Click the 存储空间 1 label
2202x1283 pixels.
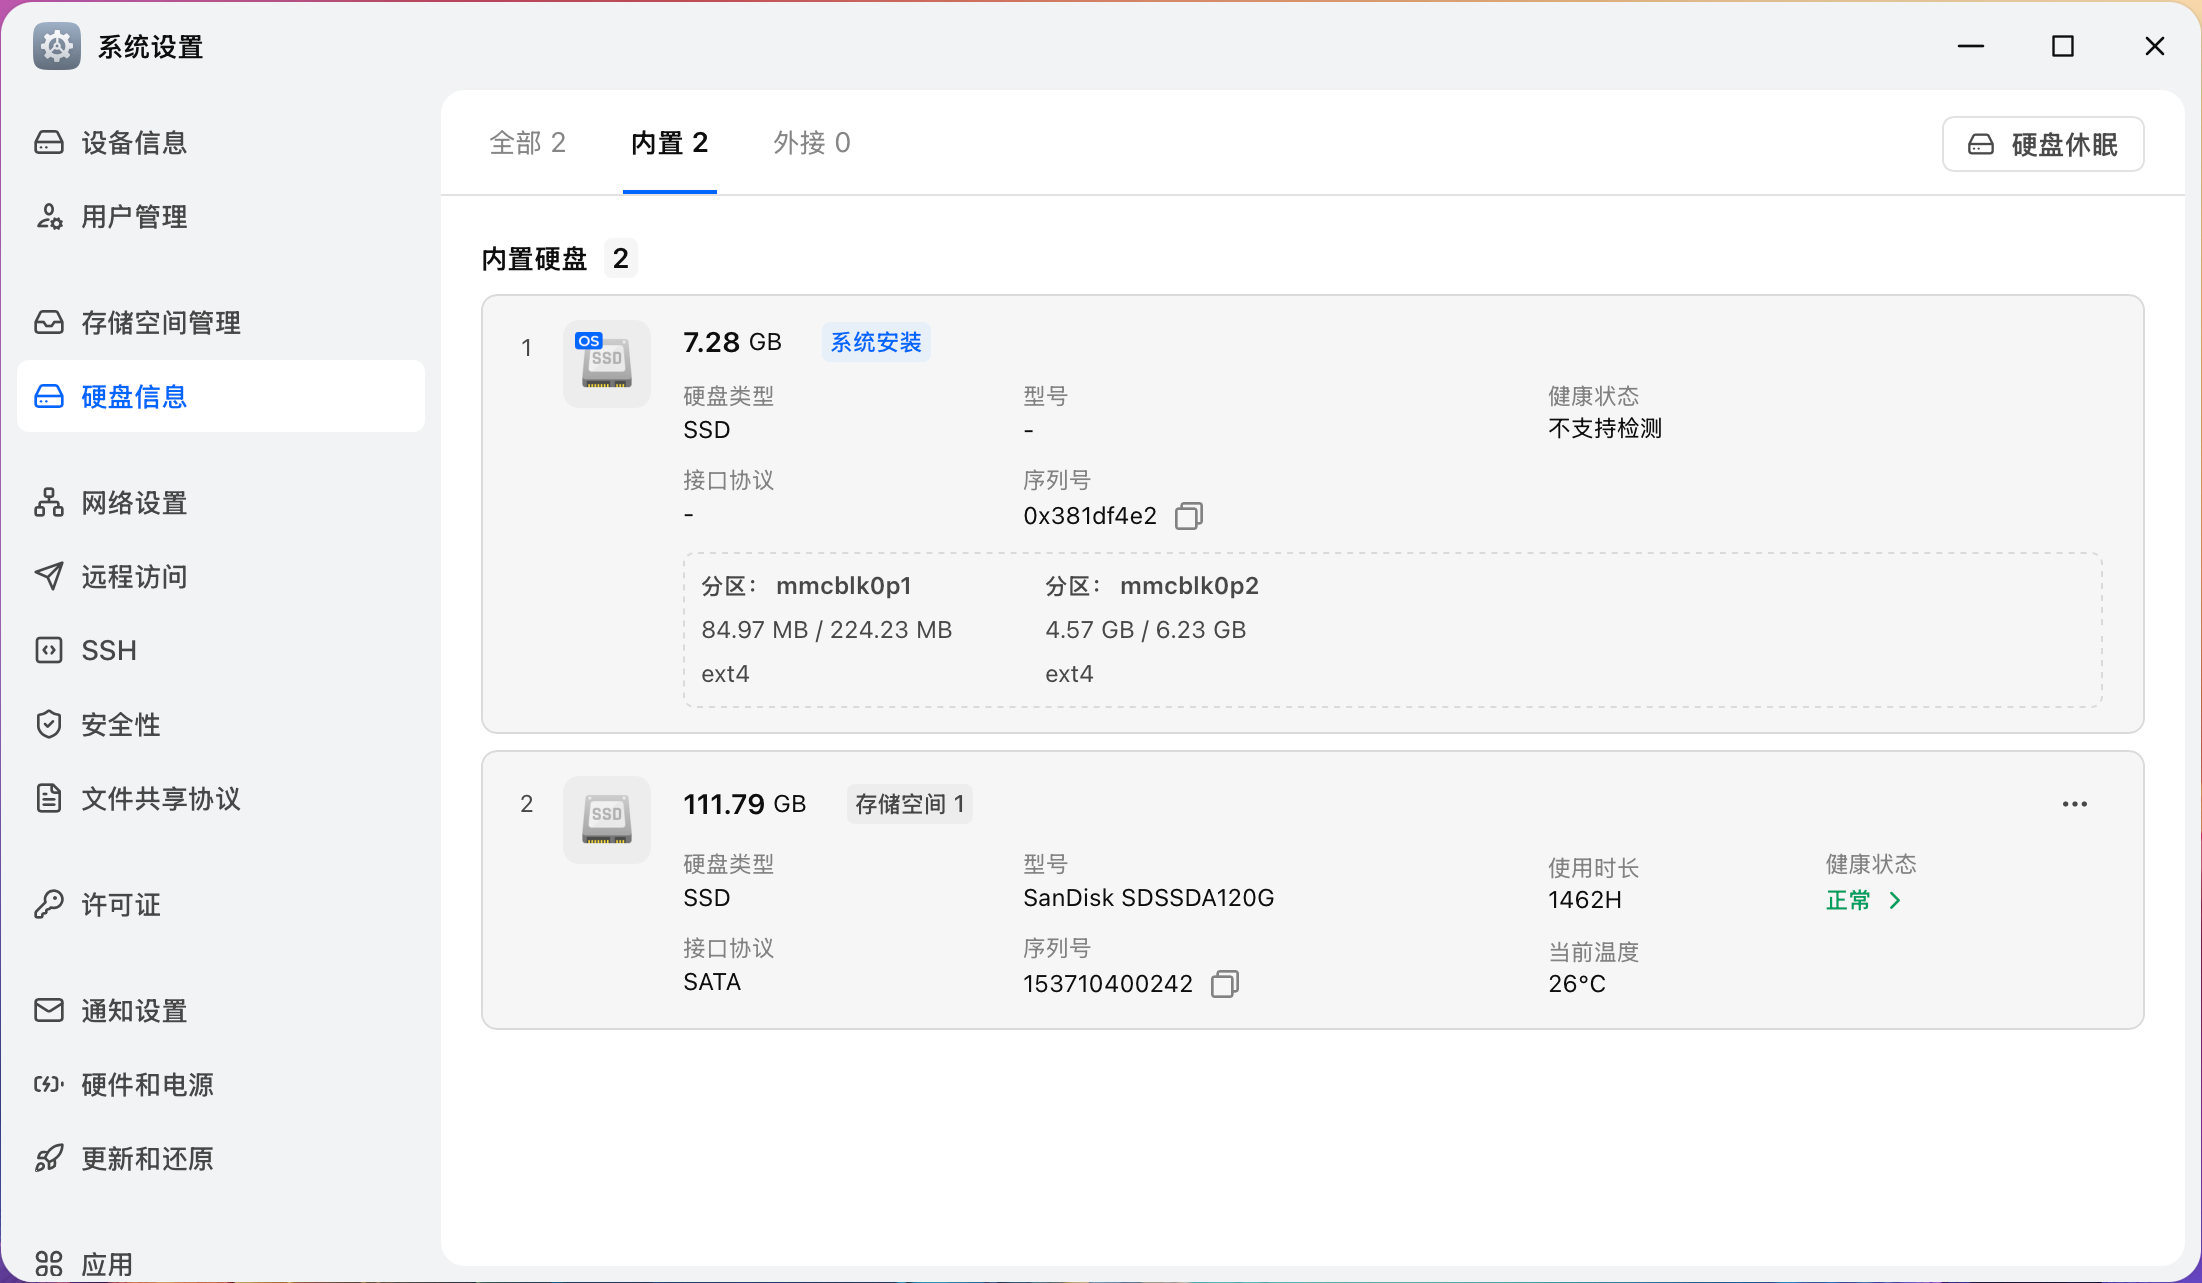pos(909,804)
